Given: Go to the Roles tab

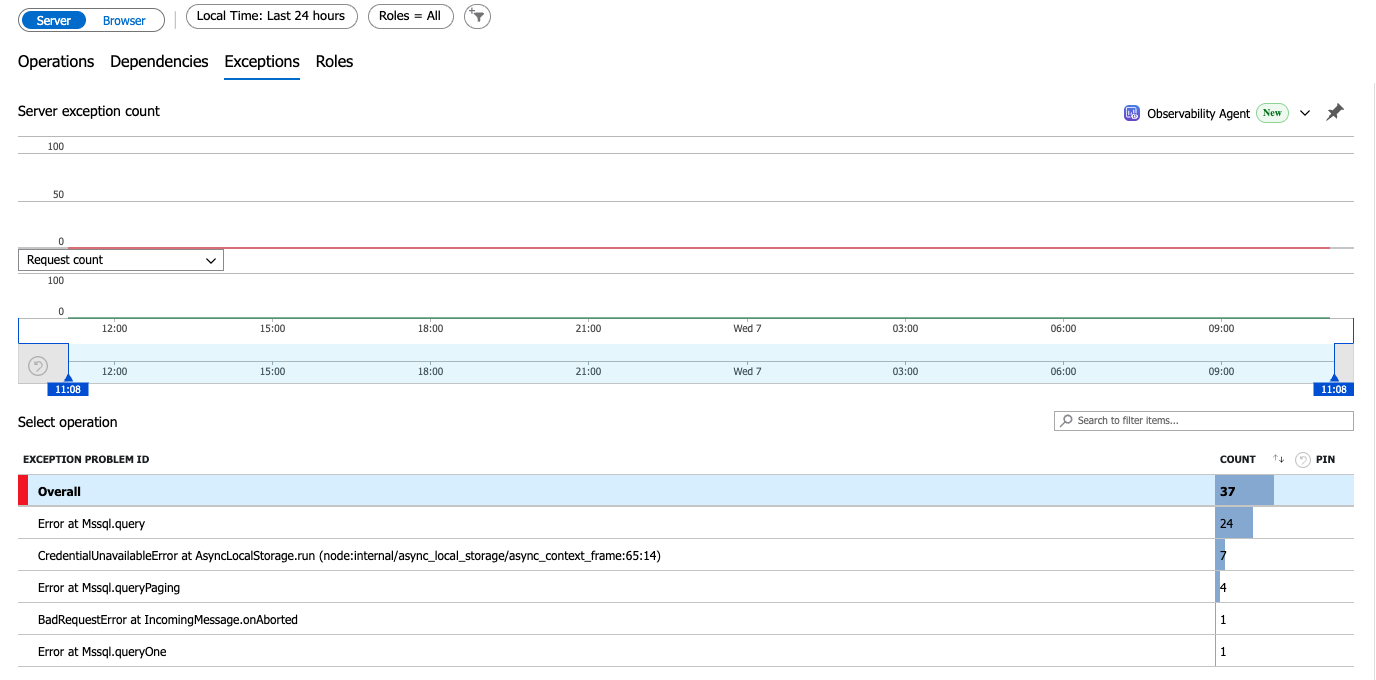Looking at the screenshot, I should pyautogui.click(x=334, y=62).
